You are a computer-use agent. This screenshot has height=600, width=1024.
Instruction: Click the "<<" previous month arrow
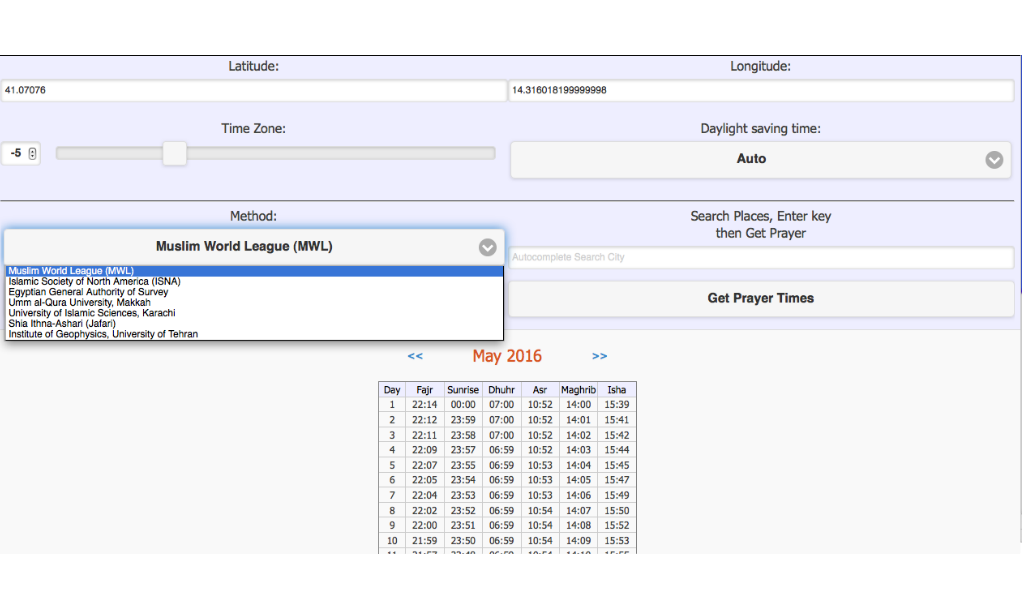[x=415, y=356]
